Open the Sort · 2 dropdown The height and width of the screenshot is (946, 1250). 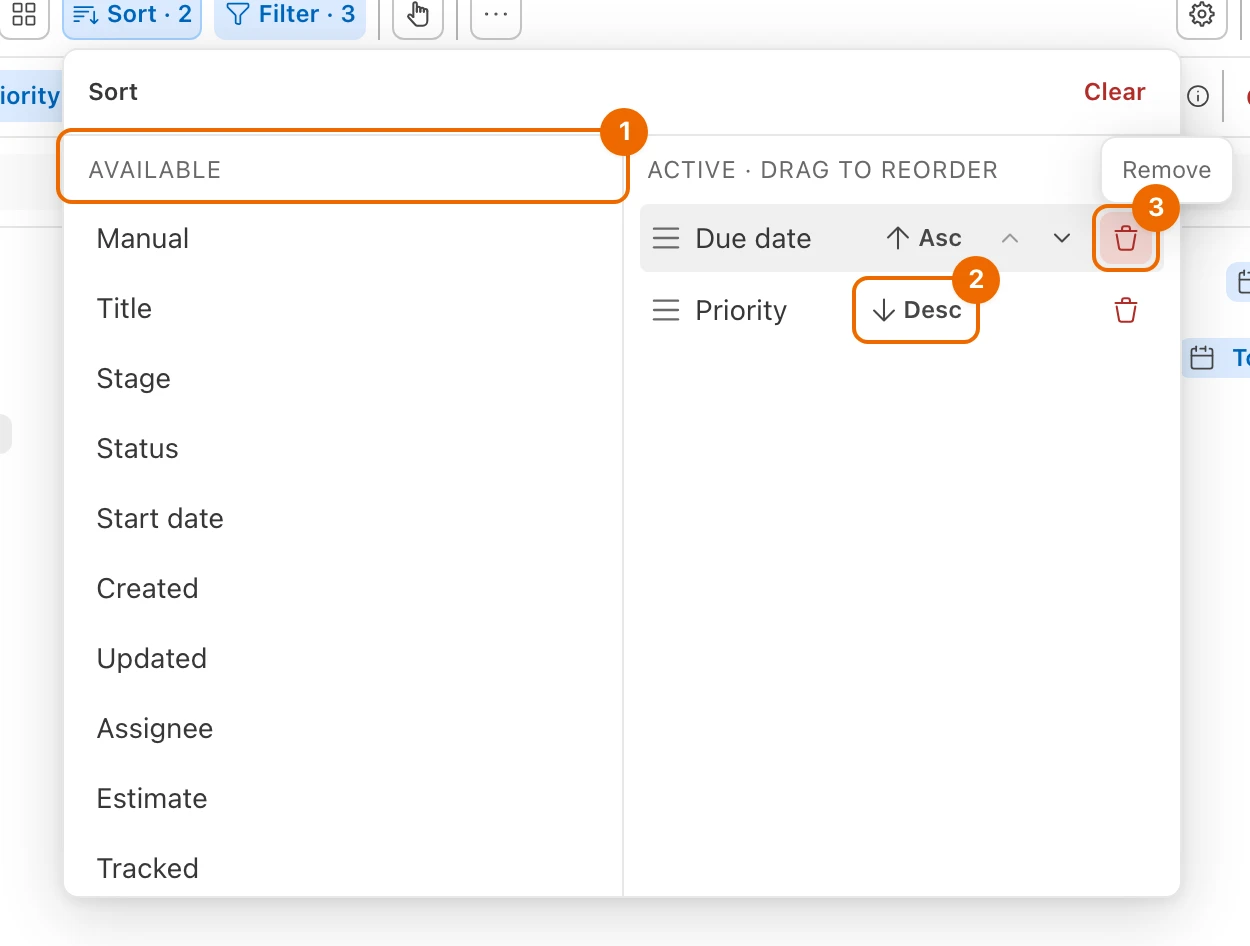click(133, 15)
